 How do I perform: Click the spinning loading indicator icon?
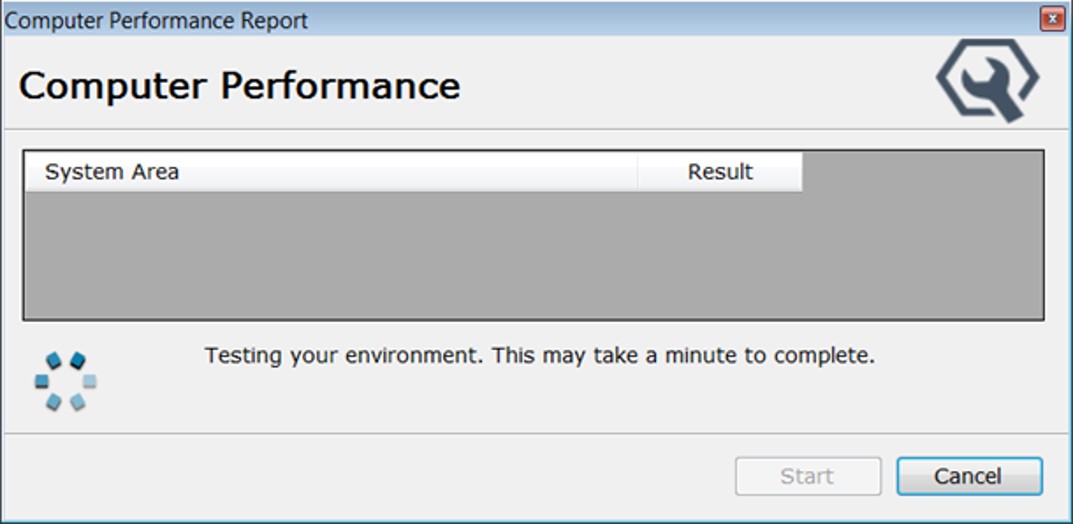click(x=65, y=381)
